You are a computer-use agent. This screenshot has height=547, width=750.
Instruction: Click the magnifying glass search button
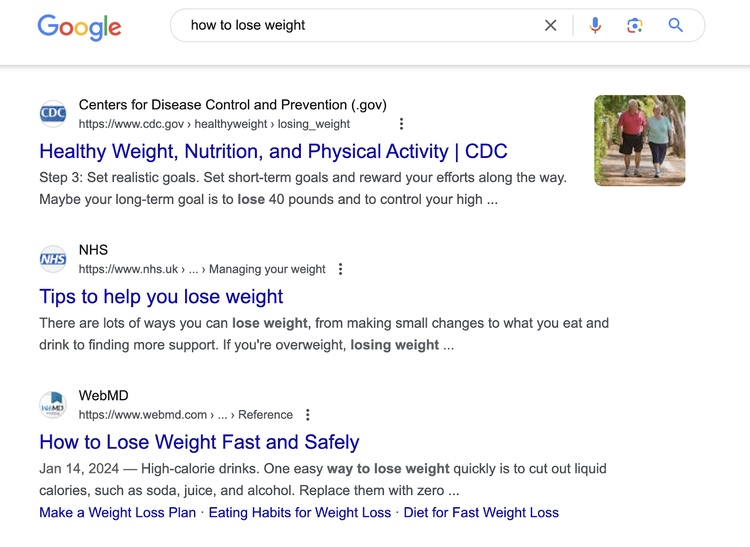675,25
